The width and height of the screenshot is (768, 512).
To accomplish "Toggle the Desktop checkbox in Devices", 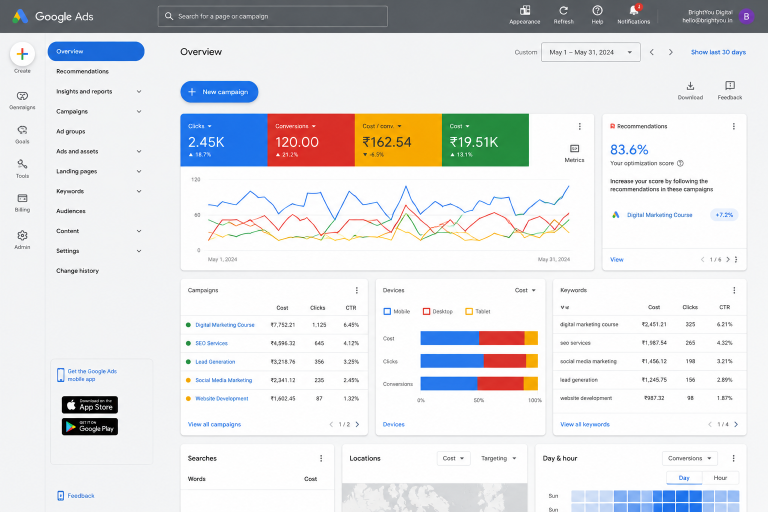I will tap(426, 312).
